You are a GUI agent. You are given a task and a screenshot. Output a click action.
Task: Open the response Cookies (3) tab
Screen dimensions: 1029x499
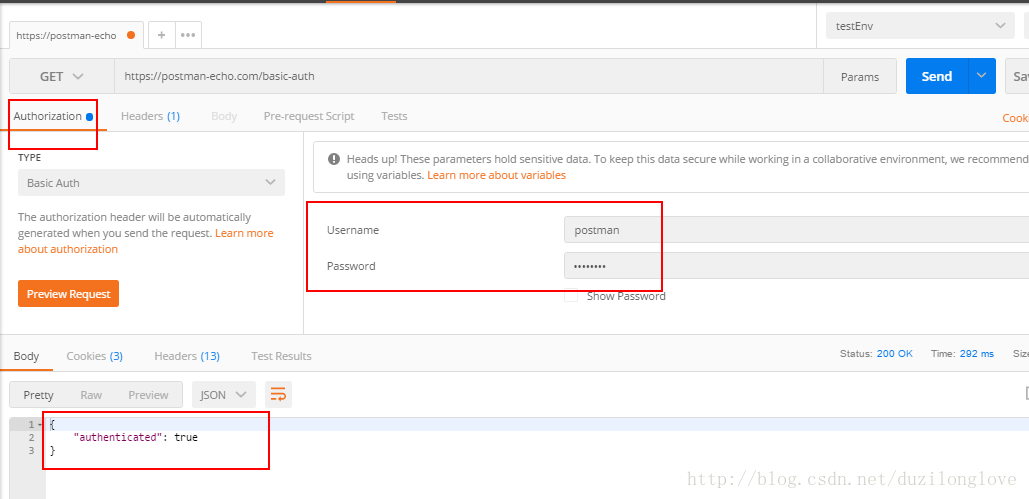(94, 356)
